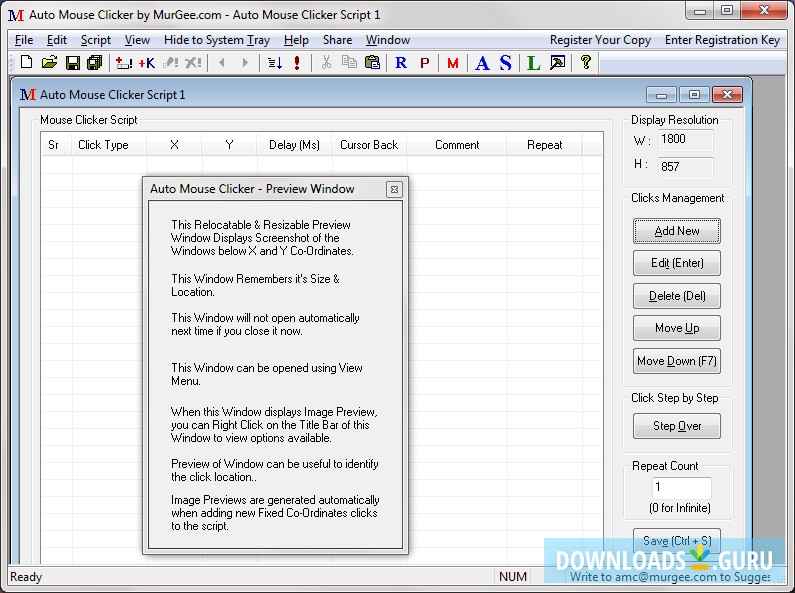This screenshot has width=795, height=593.
Task: Click the Cursor Back column header
Action: coord(369,145)
